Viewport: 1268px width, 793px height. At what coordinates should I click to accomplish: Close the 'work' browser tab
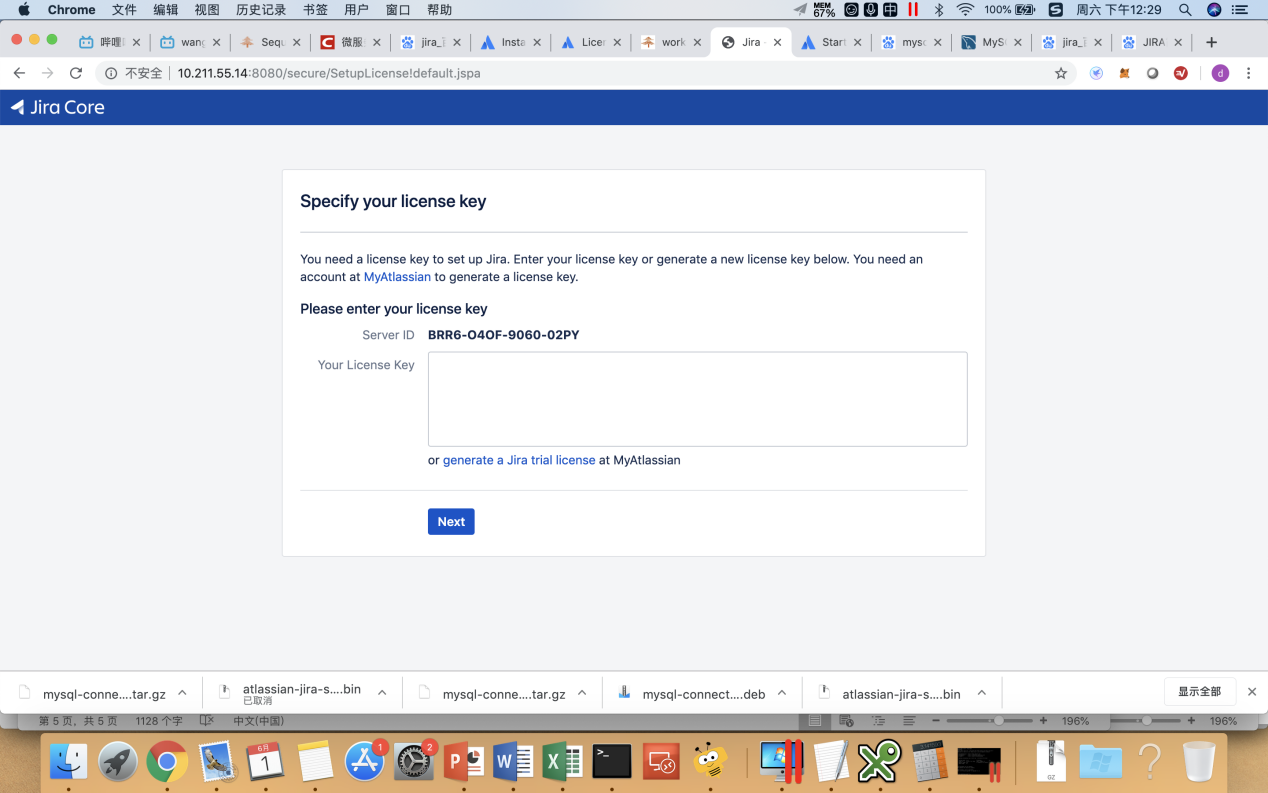point(697,43)
